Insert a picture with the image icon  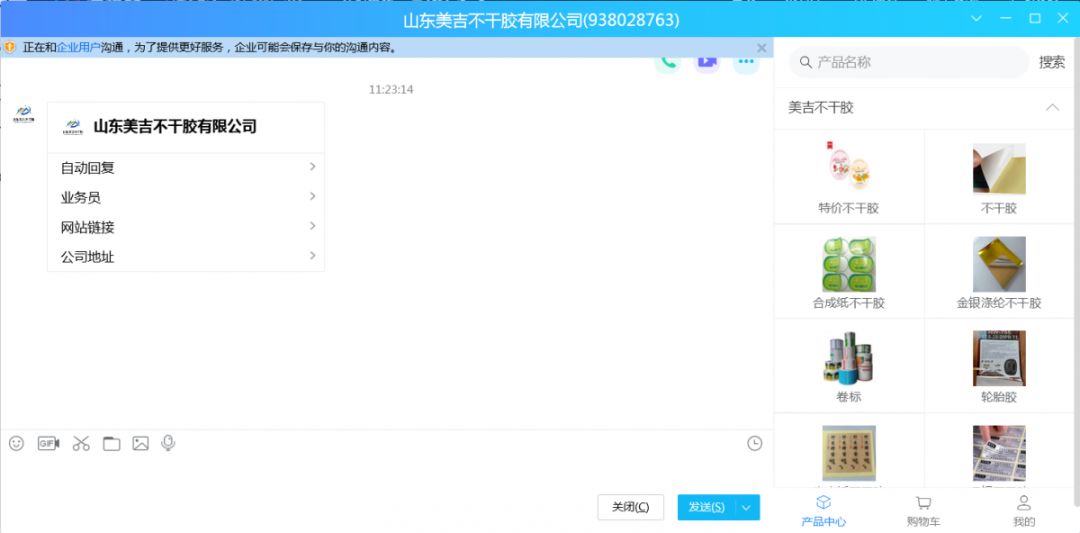(141, 443)
